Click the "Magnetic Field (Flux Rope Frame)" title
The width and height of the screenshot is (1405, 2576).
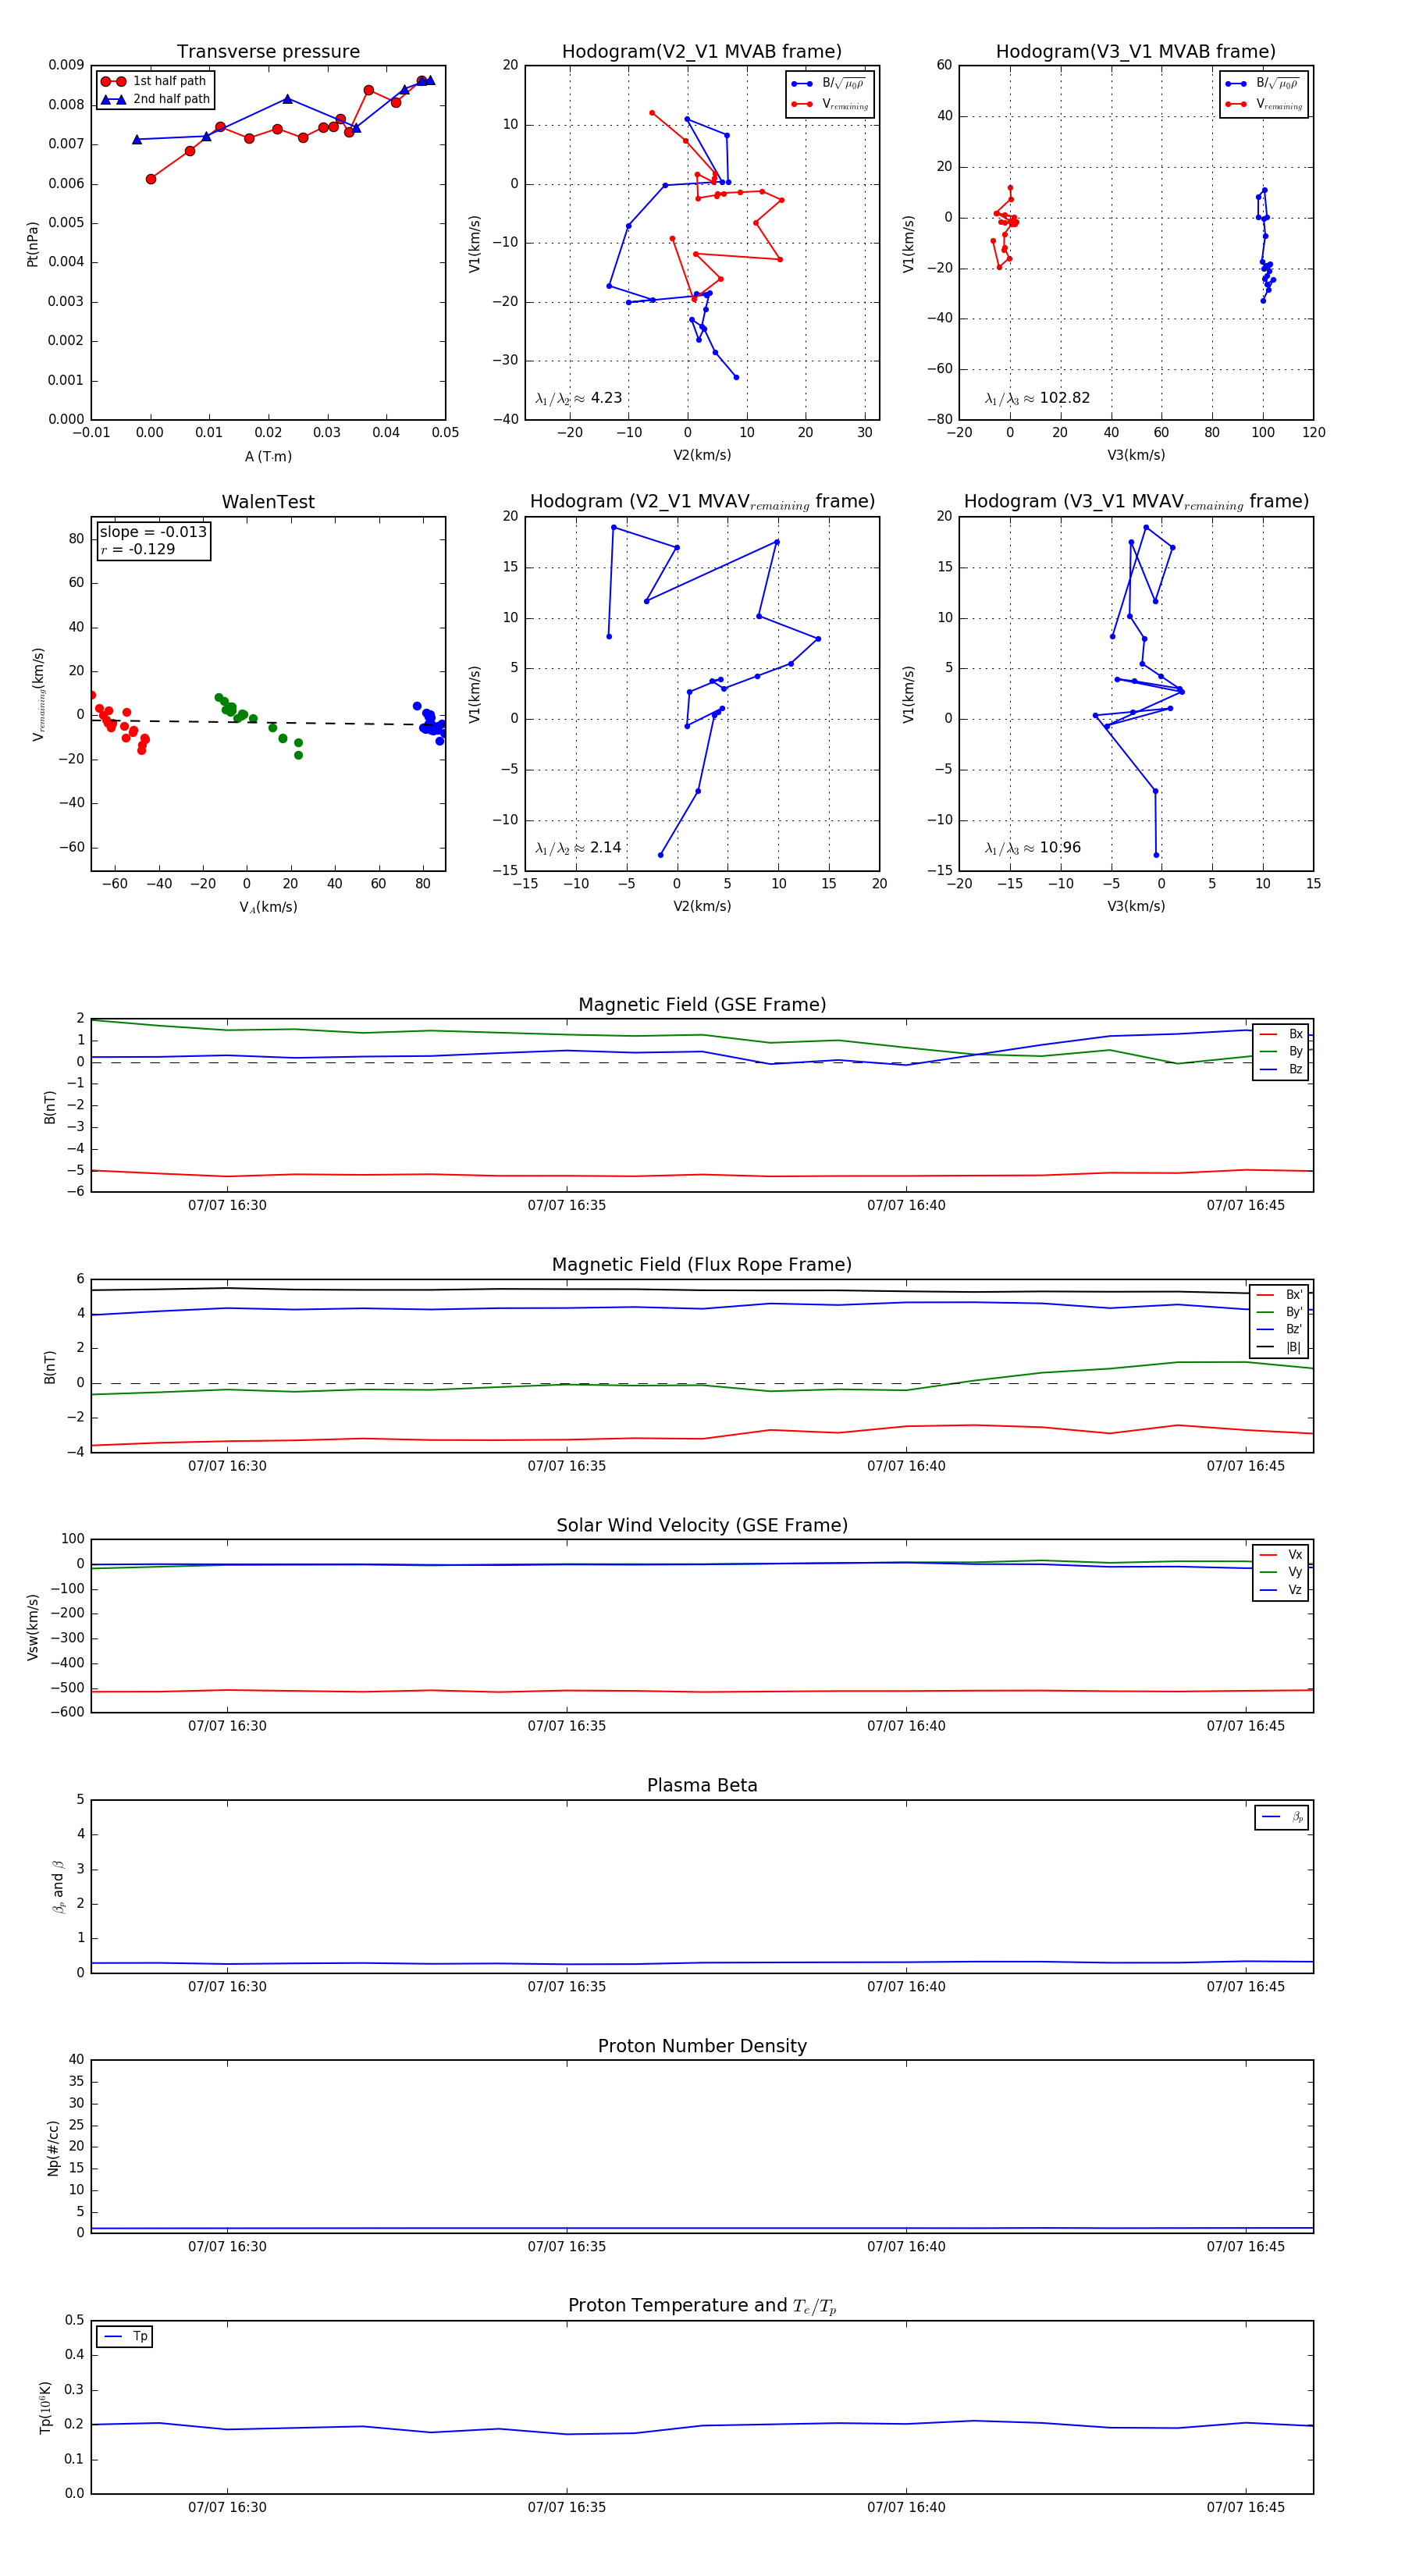702,1265
